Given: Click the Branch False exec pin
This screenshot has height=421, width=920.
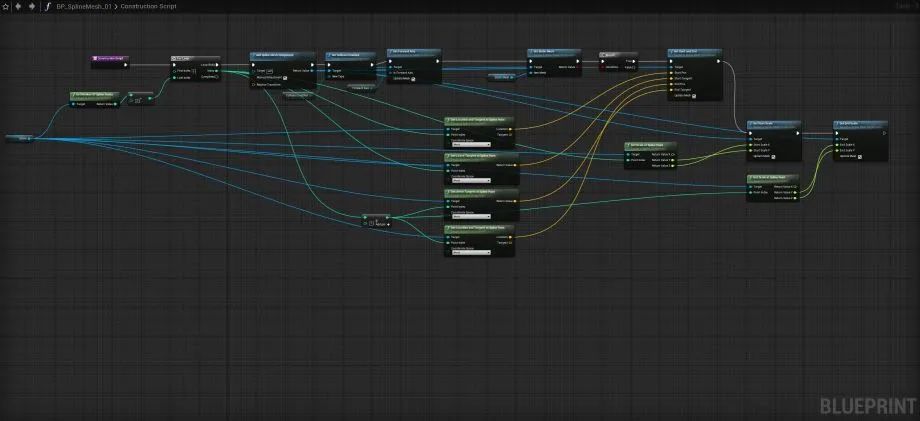Looking at the screenshot, I should [x=634, y=67].
